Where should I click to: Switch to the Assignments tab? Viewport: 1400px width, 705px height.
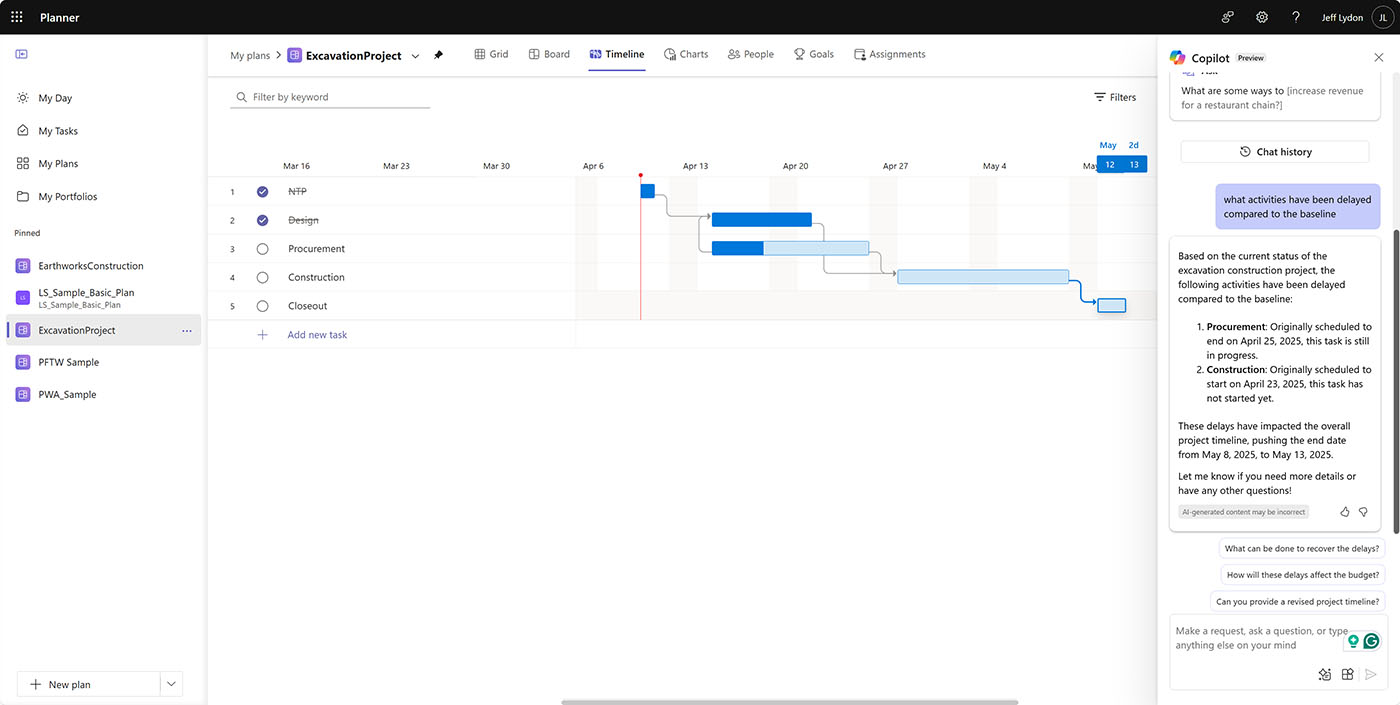(889, 54)
